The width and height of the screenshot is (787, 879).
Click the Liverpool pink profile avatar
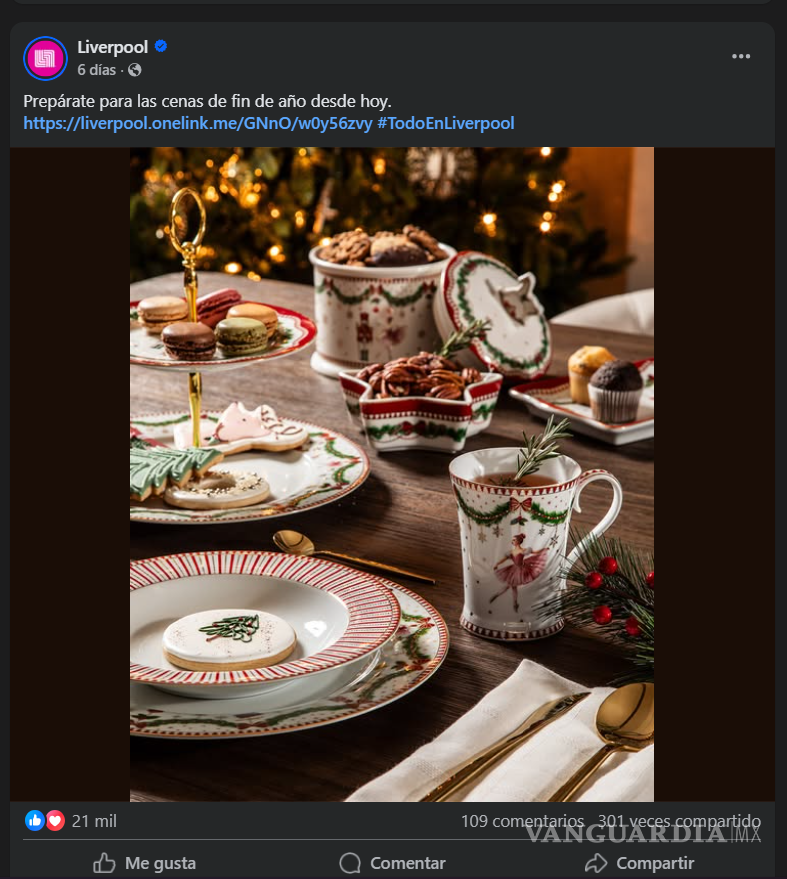45,58
